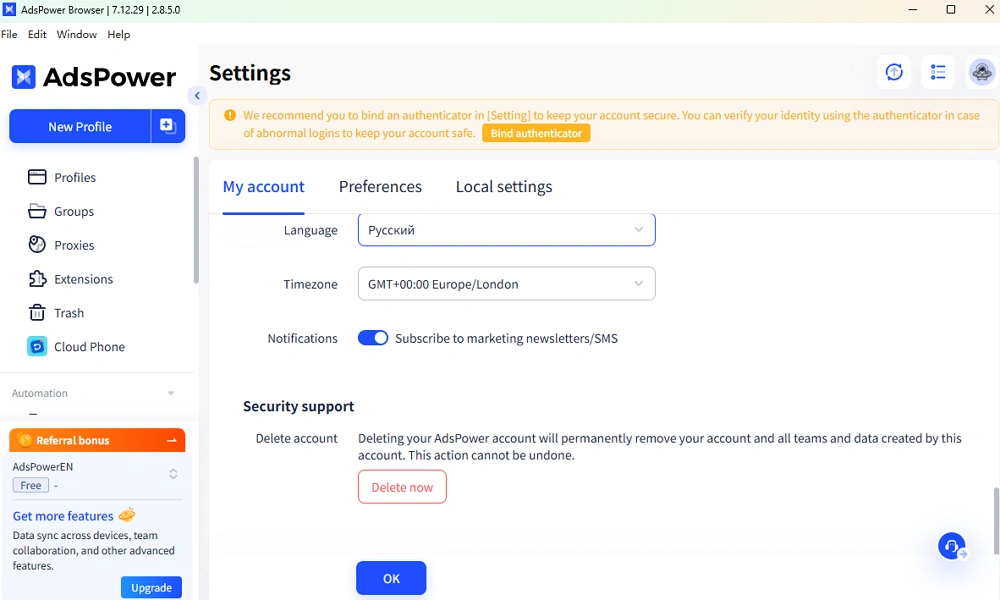
Task: Click the update/upgrade circular arrow icon
Action: (x=894, y=72)
